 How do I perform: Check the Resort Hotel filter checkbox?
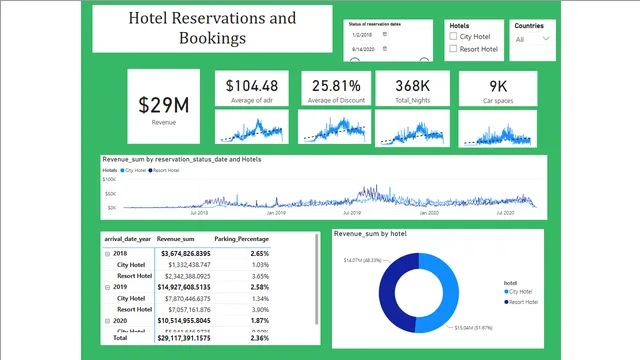pyautogui.click(x=453, y=49)
